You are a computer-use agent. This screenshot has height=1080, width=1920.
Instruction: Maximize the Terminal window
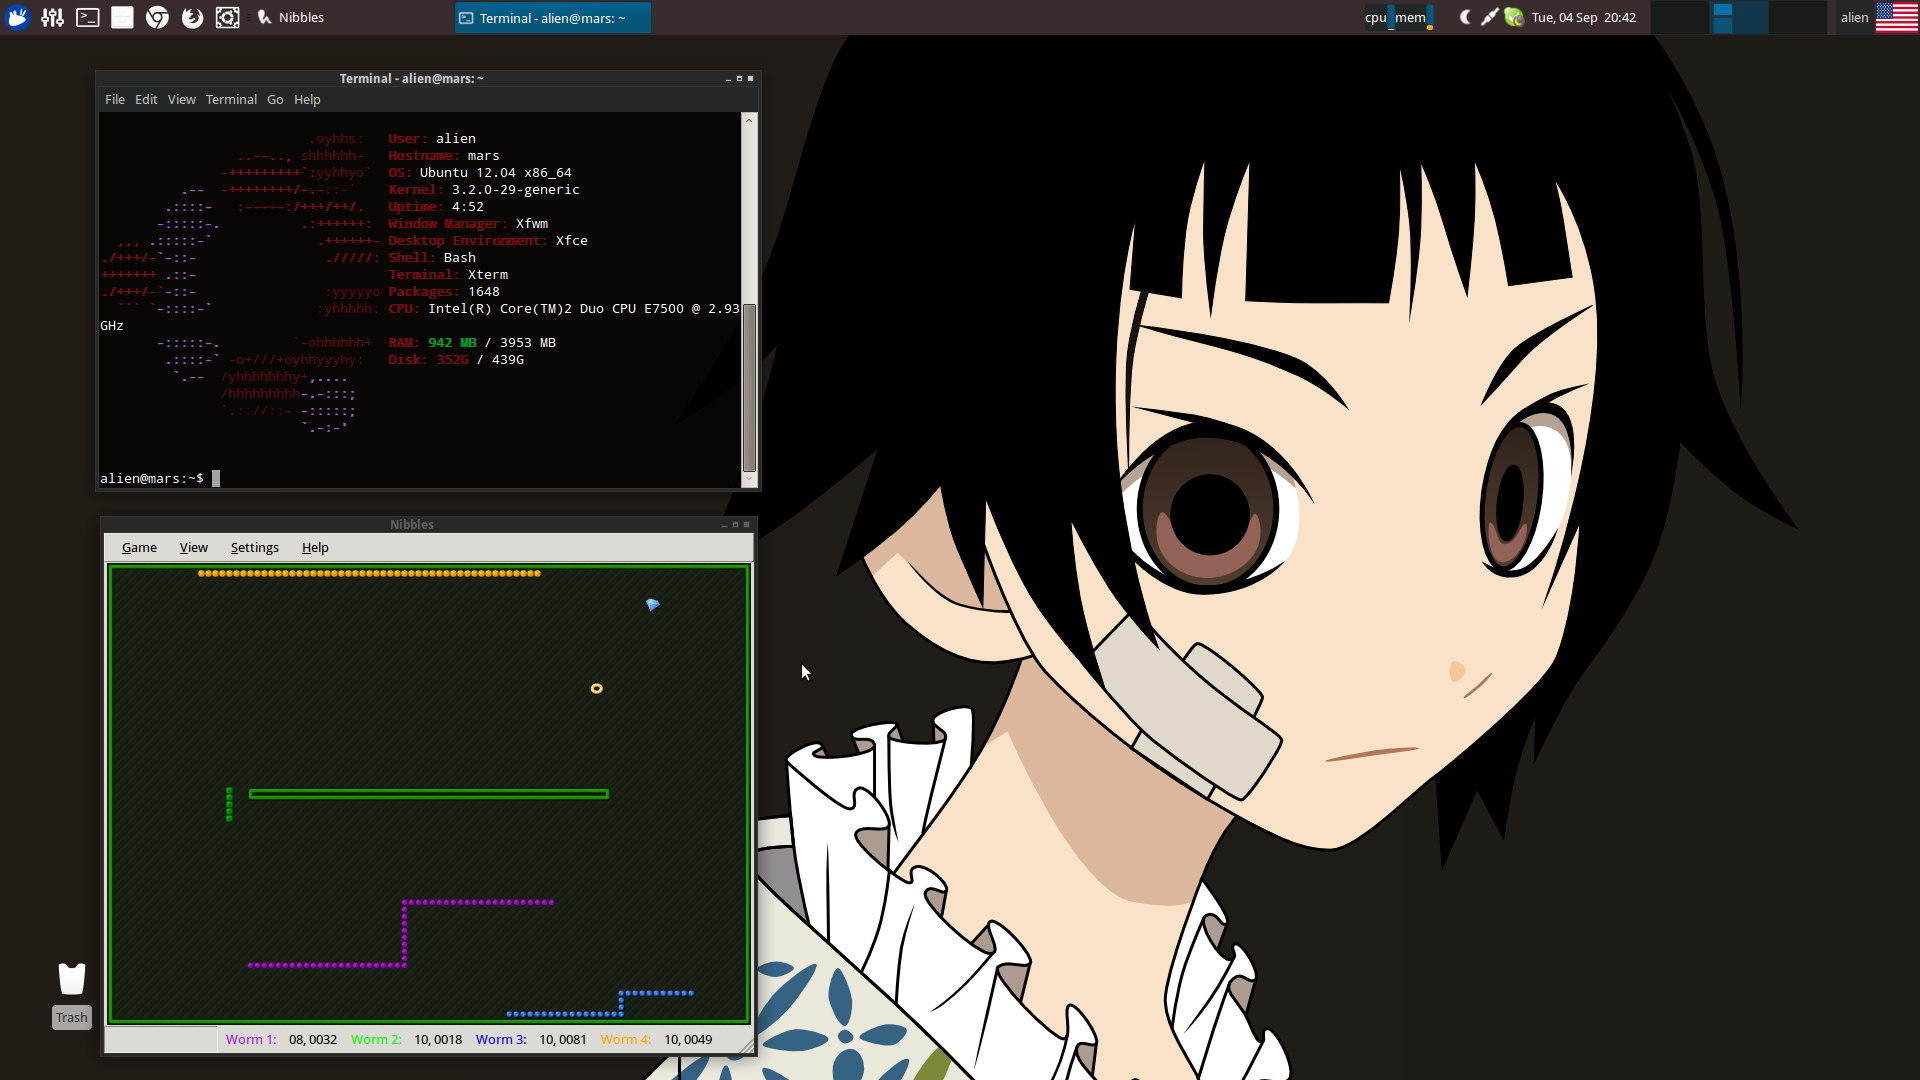point(739,78)
